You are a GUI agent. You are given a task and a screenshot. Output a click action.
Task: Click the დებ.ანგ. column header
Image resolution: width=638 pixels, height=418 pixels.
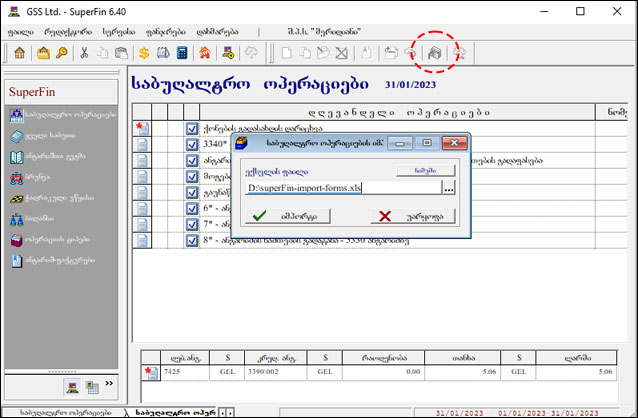coord(186,358)
